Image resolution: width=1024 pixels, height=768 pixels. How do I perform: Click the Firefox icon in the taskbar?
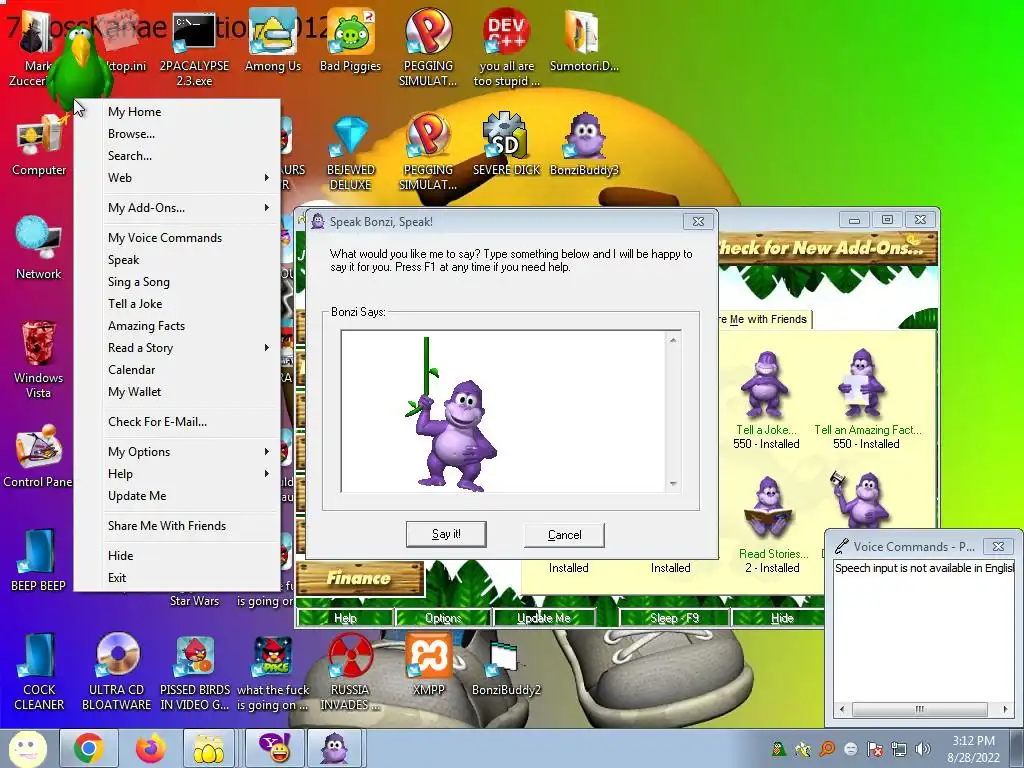pos(150,748)
